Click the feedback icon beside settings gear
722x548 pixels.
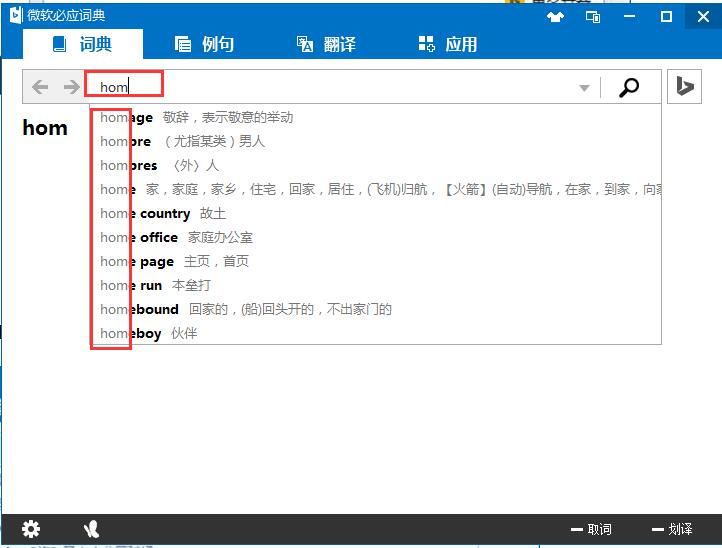(x=91, y=529)
